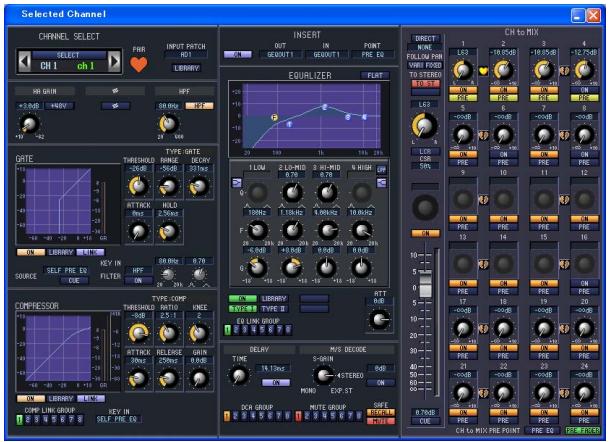The height and width of the screenshot is (442, 609).
Task: Open the Gate source SELF PRE EQ selector
Action: point(66,270)
